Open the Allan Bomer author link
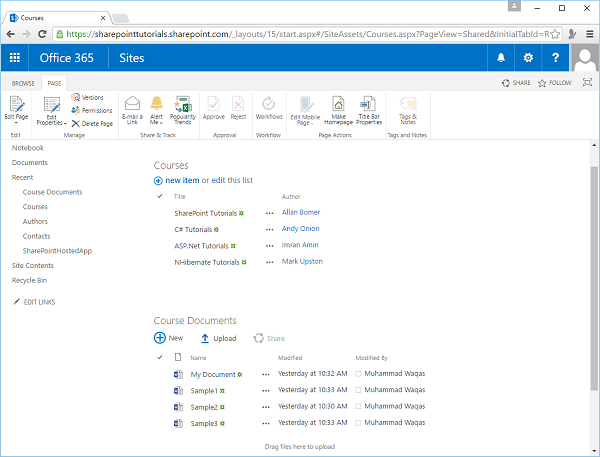This screenshot has width=600, height=457. [302, 213]
